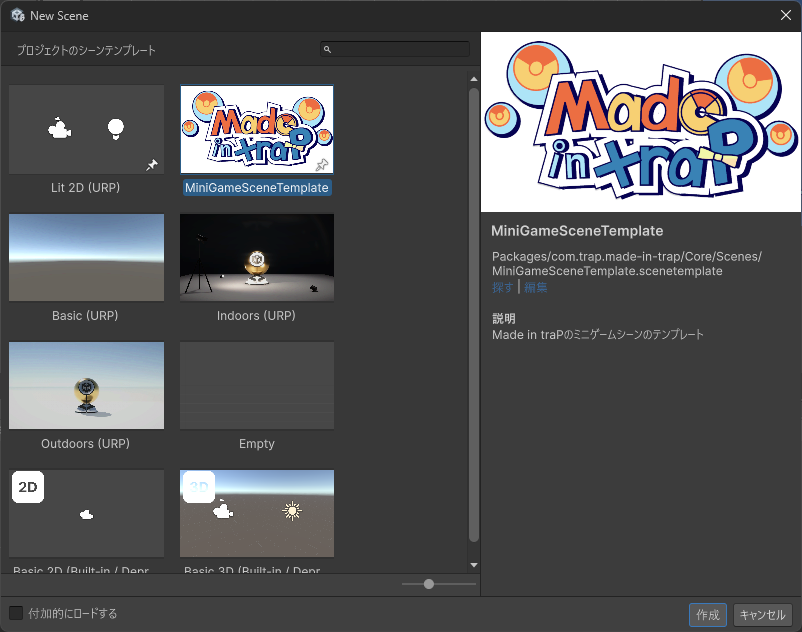The width and height of the screenshot is (802, 632).
Task: Click the template path text in details
Action: click(x=627, y=263)
